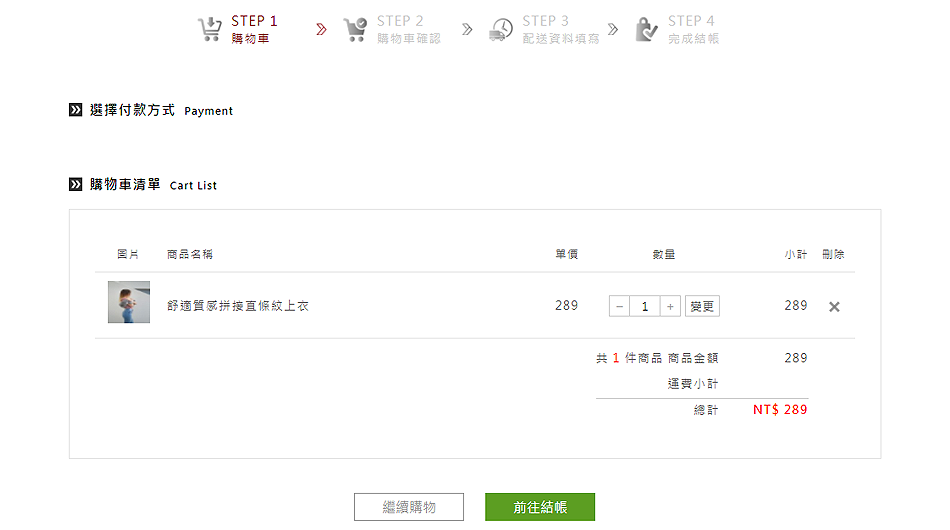Increase quantity with the plus button

[670, 306]
